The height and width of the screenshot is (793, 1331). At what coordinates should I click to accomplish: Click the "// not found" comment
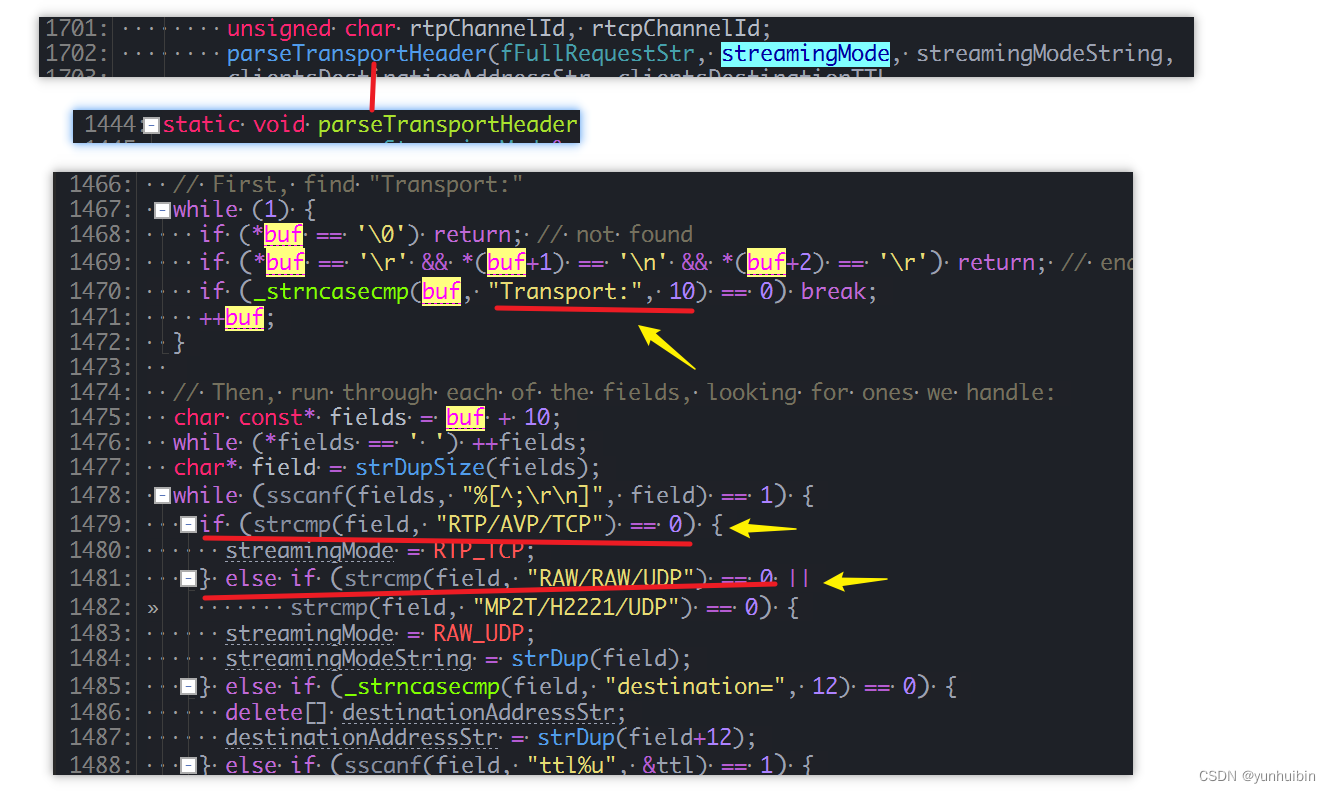coord(615,234)
